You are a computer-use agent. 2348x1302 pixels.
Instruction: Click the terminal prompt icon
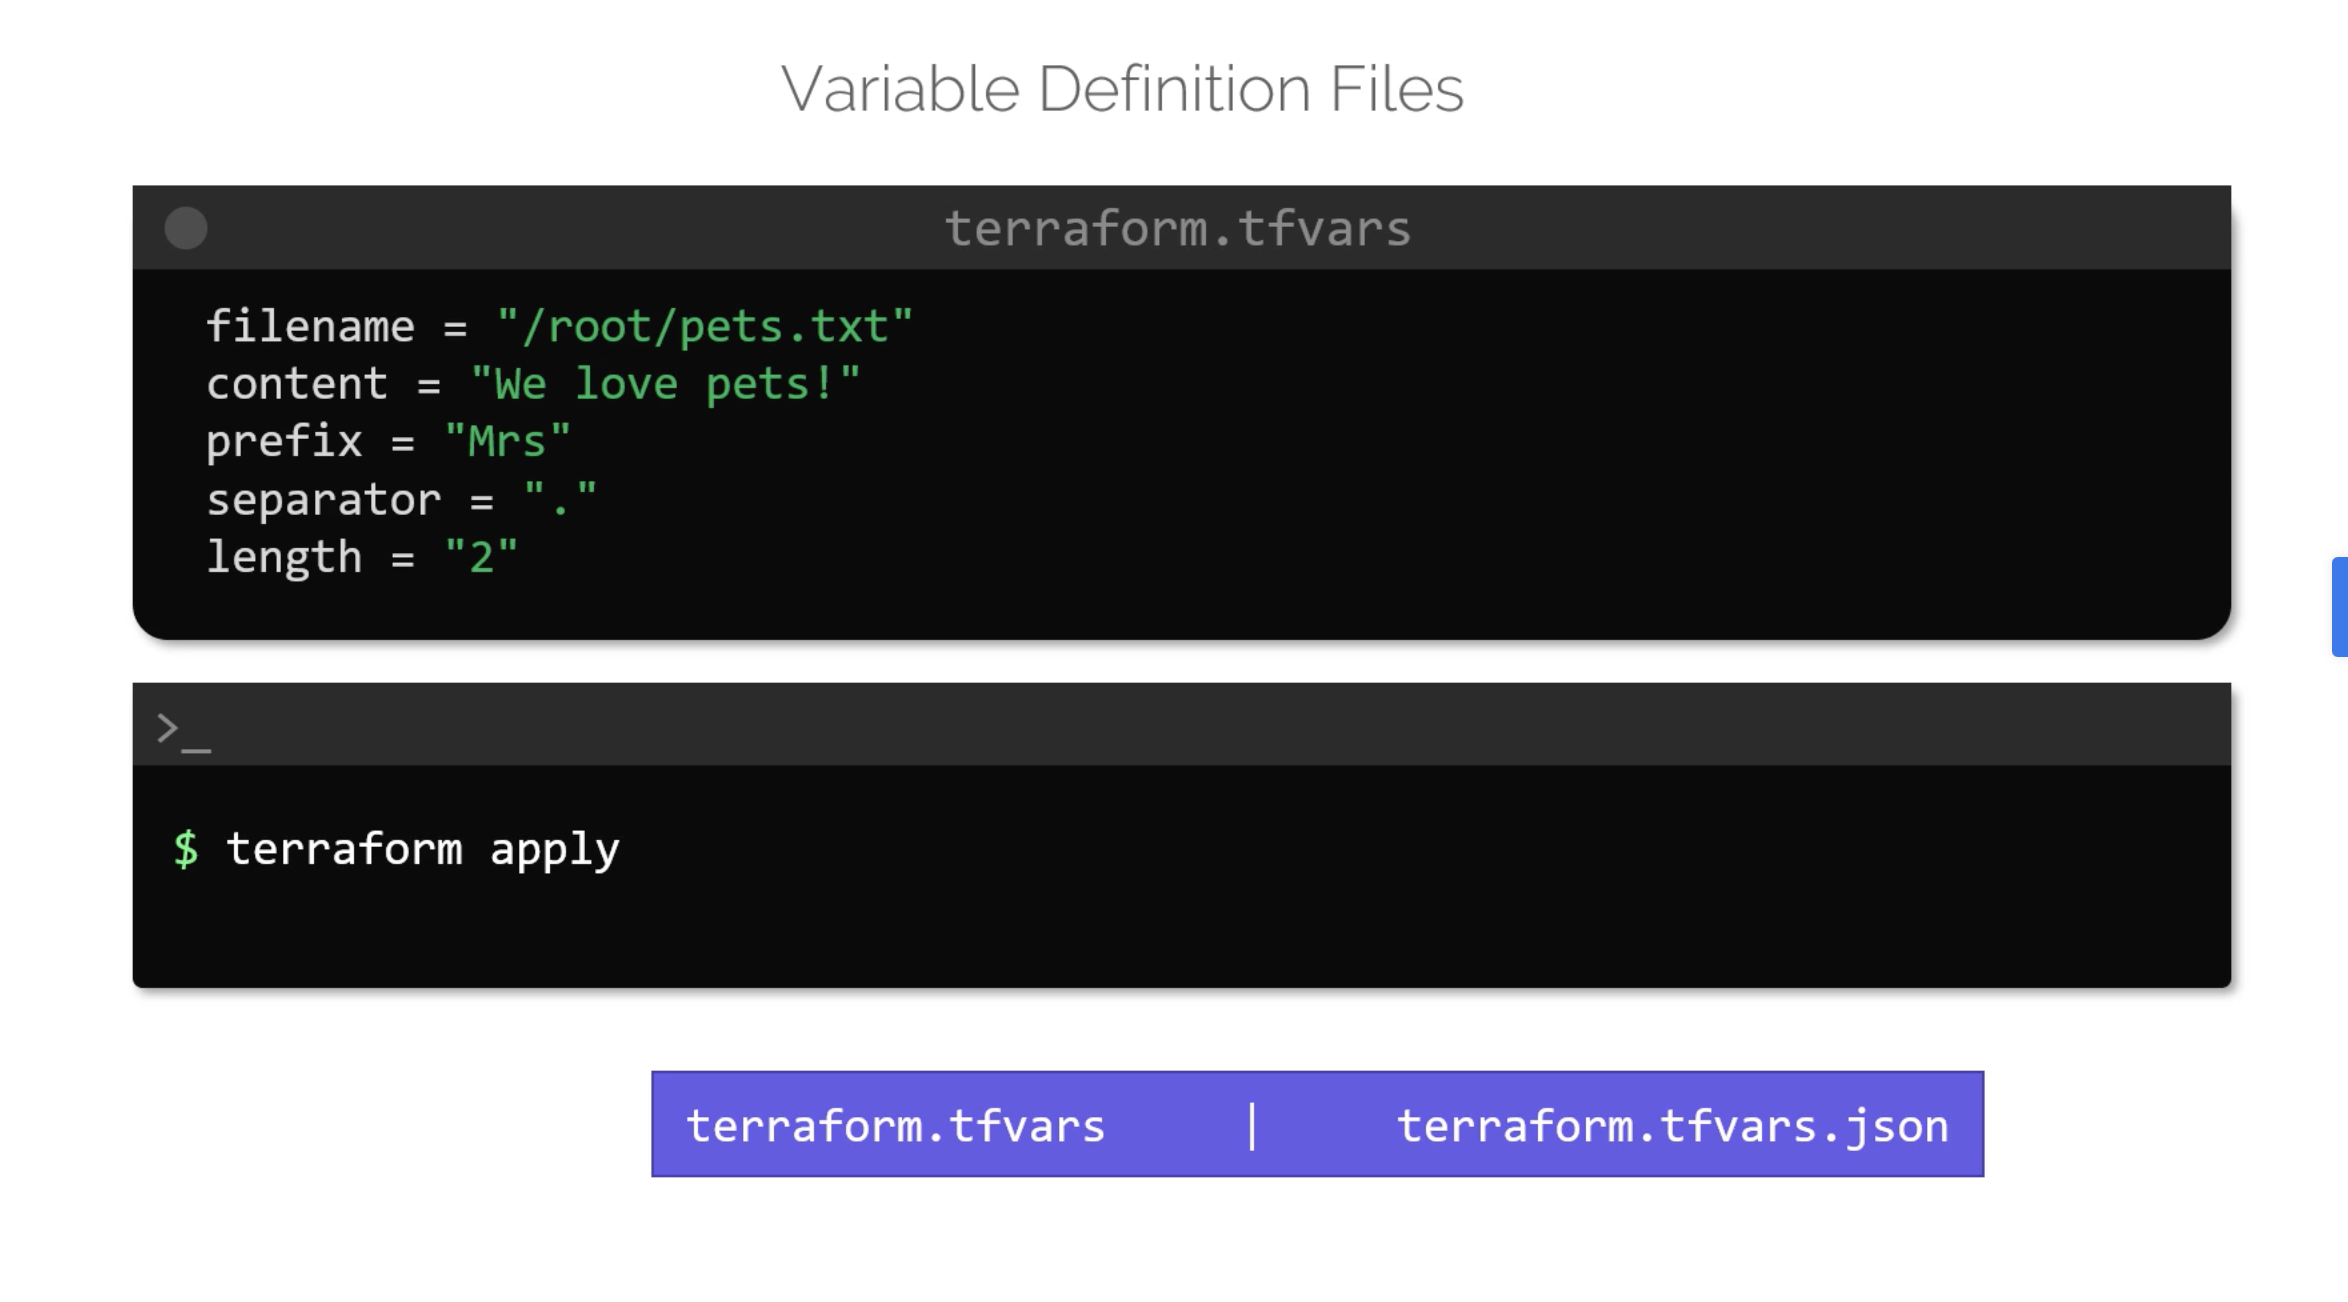(183, 731)
